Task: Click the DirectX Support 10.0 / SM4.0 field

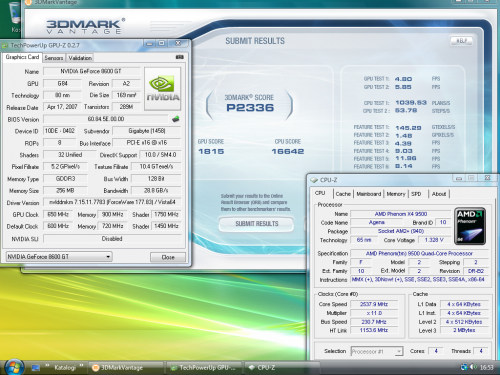Action: [x=160, y=155]
